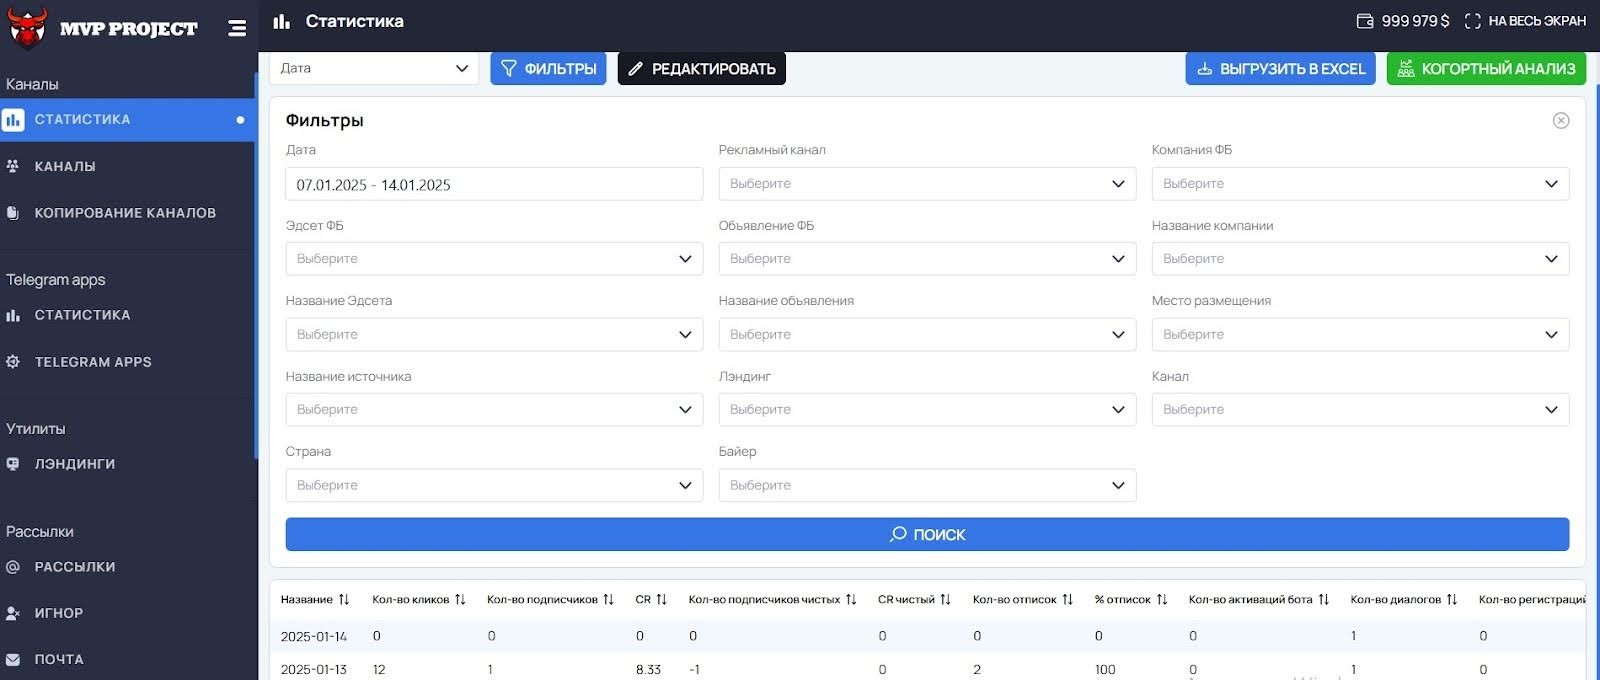The width and height of the screenshot is (1600, 680).
Task: Click the Игнор user icon
Action: click(x=13, y=613)
